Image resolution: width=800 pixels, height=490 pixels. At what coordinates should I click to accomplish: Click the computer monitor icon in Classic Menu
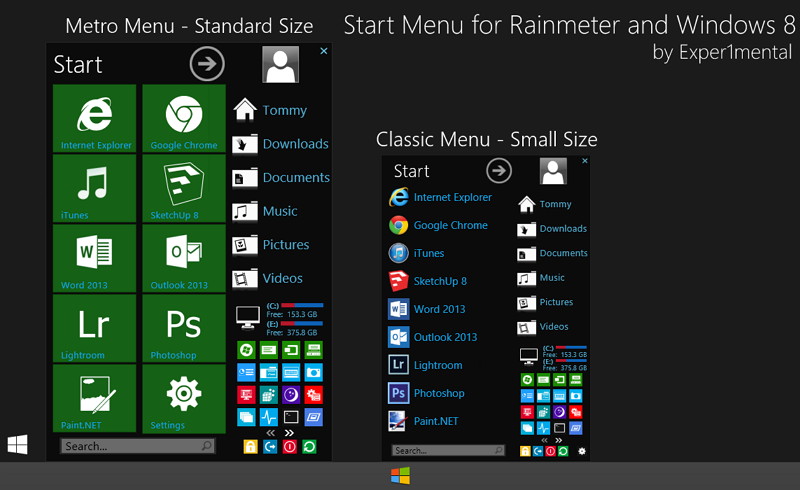tap(529, 356)
